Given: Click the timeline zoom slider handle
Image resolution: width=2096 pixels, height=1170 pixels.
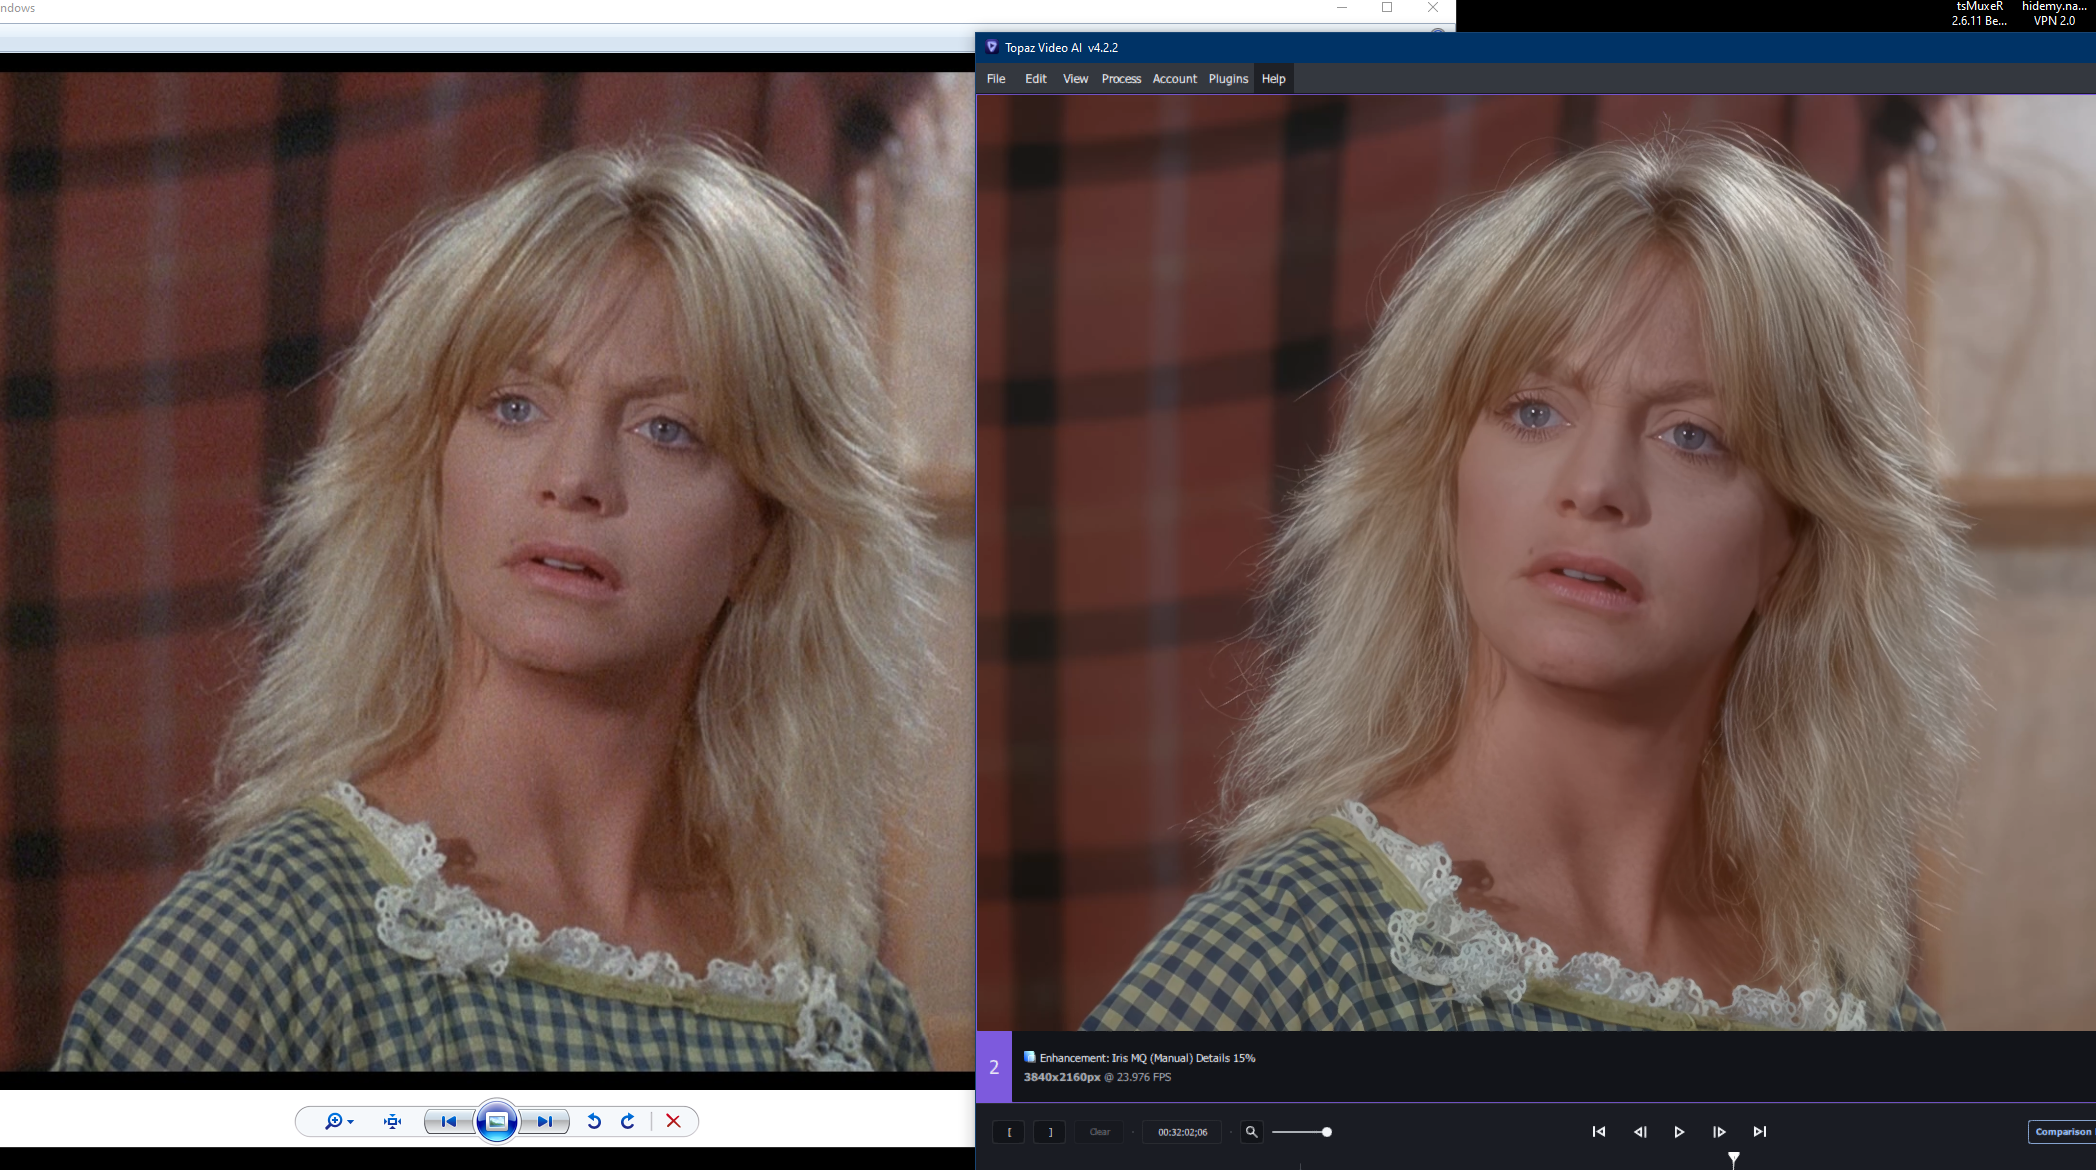Looking at the screenshot, I should point(1327,1132).
